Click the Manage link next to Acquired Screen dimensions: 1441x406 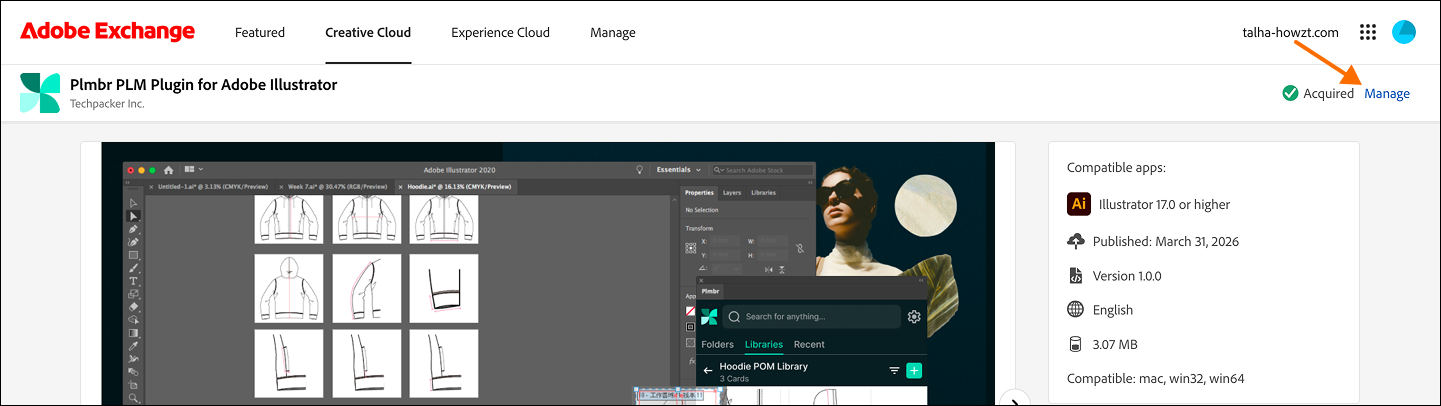1387,93
